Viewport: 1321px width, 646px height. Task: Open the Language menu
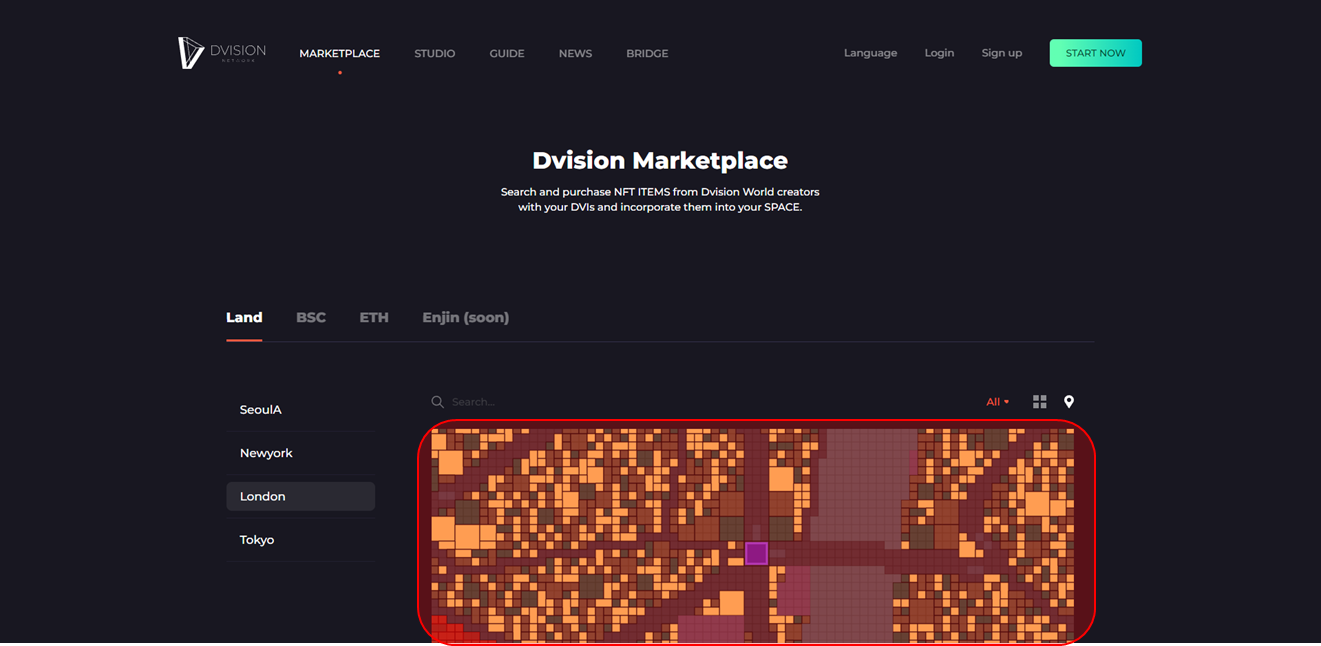click(x=870, y=53)
